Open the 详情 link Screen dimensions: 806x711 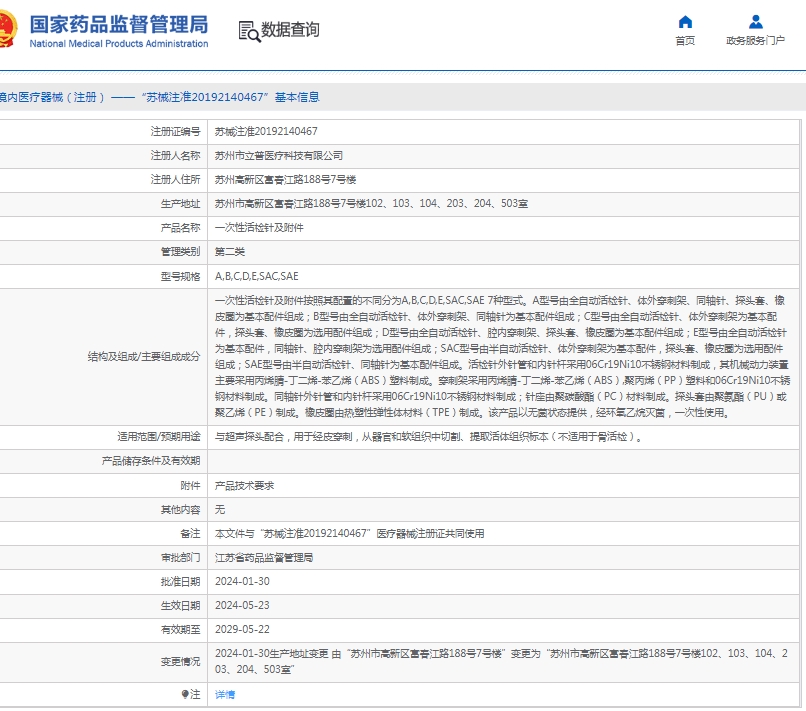click(x=225, y=695)
